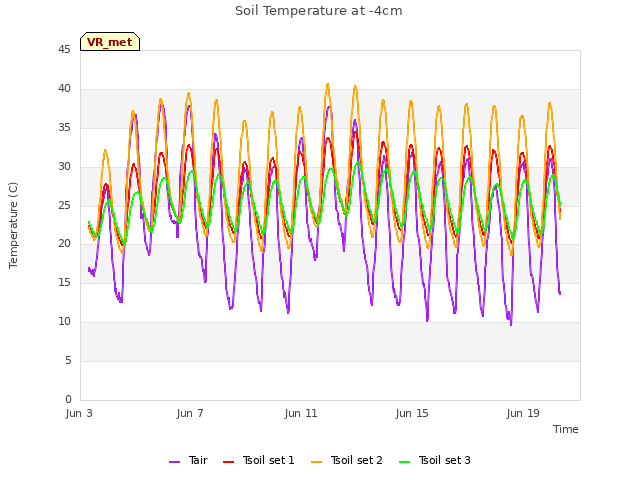Toggle the Tsoil set 2 legend entry
Screen dimensions: 640x480
(347, 460)
